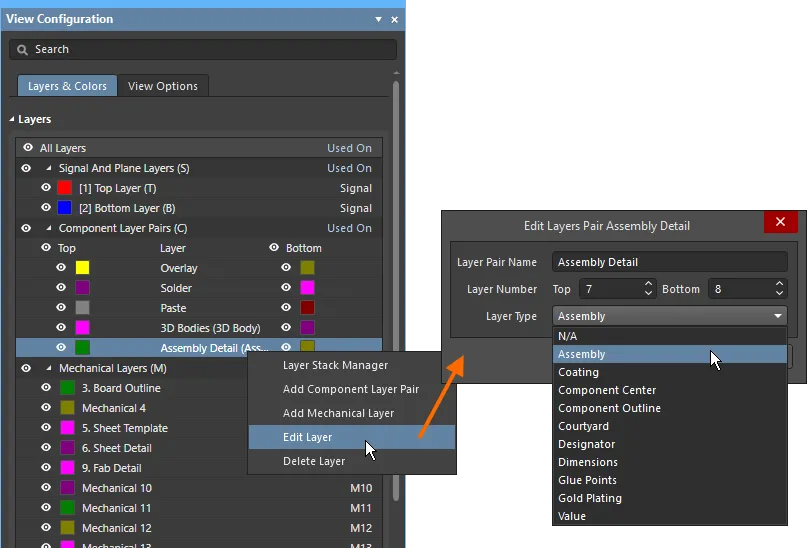Hide the 3. Board Outline layer
The width and height of the screenshot is (807, 548).
point(46,387)
